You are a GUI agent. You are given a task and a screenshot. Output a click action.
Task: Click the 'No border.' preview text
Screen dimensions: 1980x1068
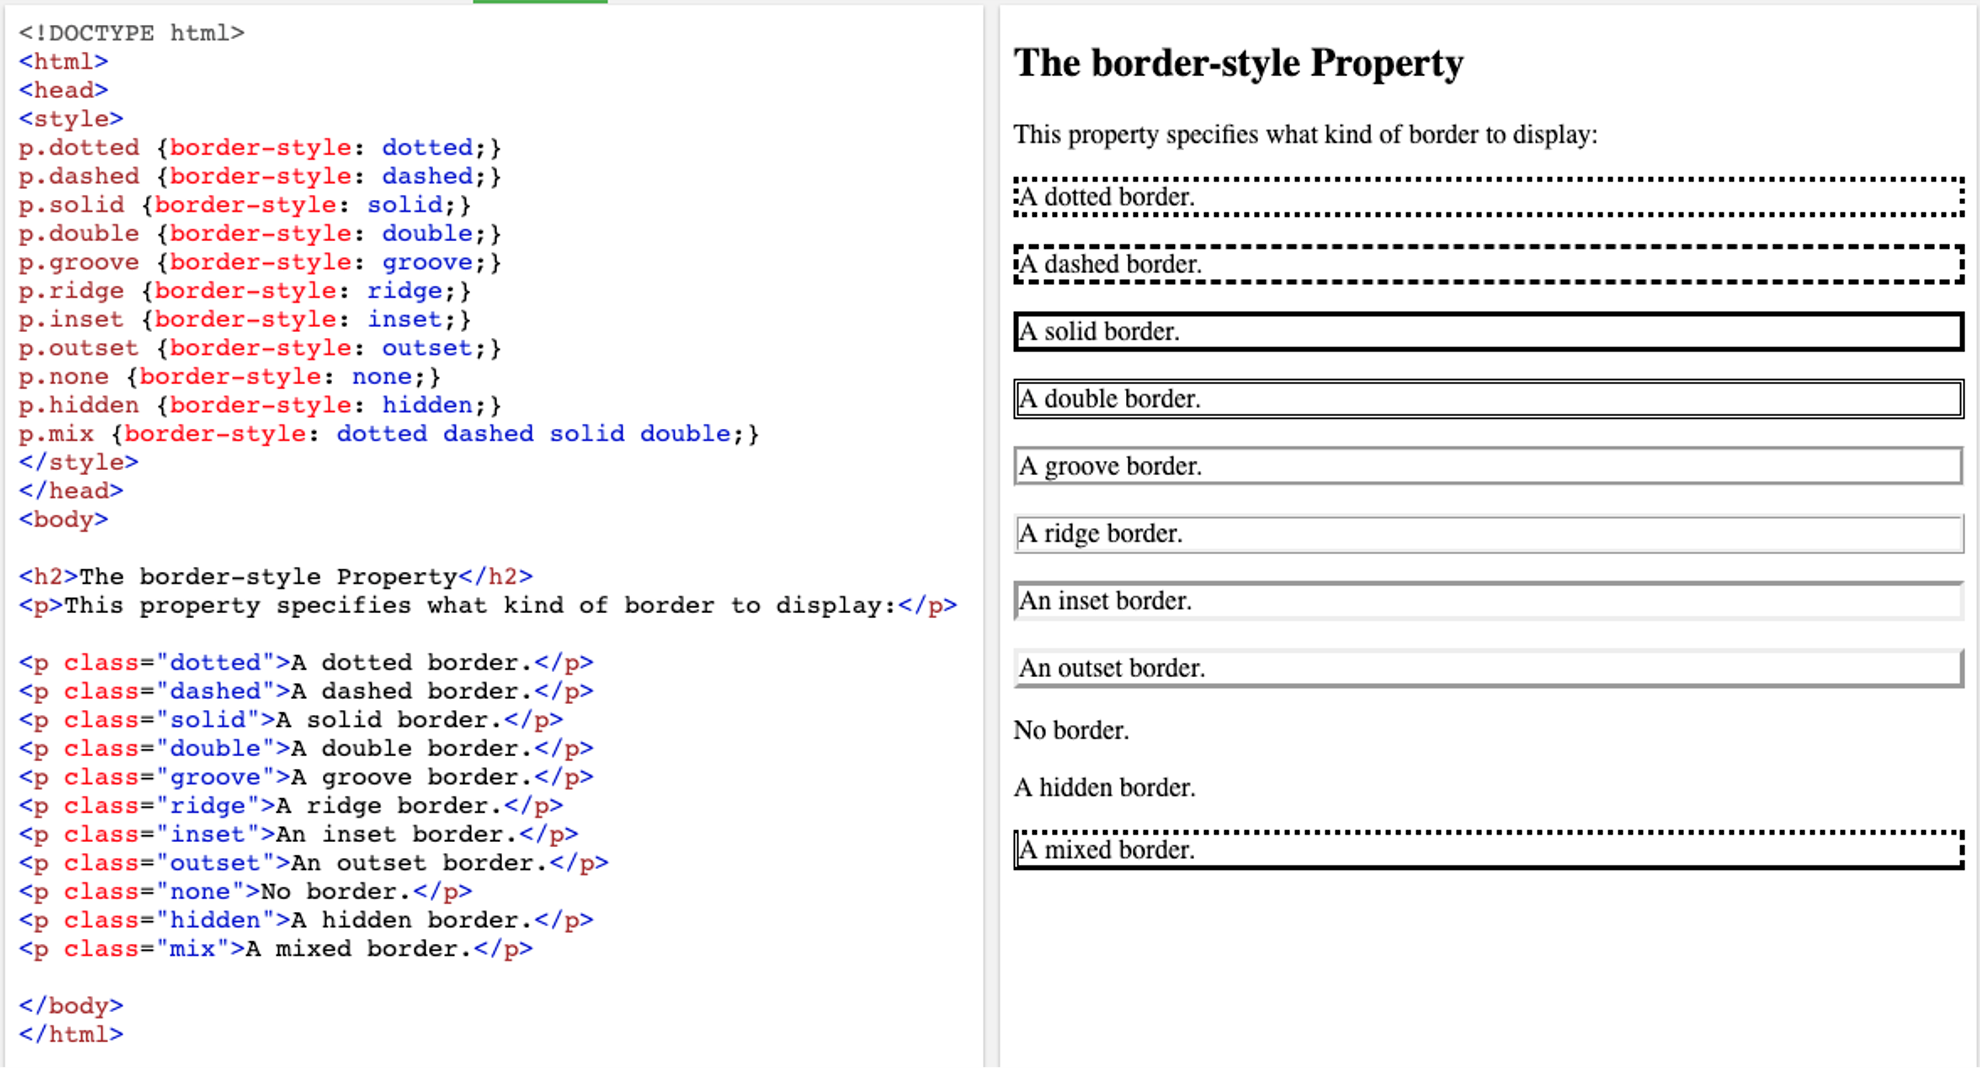coord(1071,731)
